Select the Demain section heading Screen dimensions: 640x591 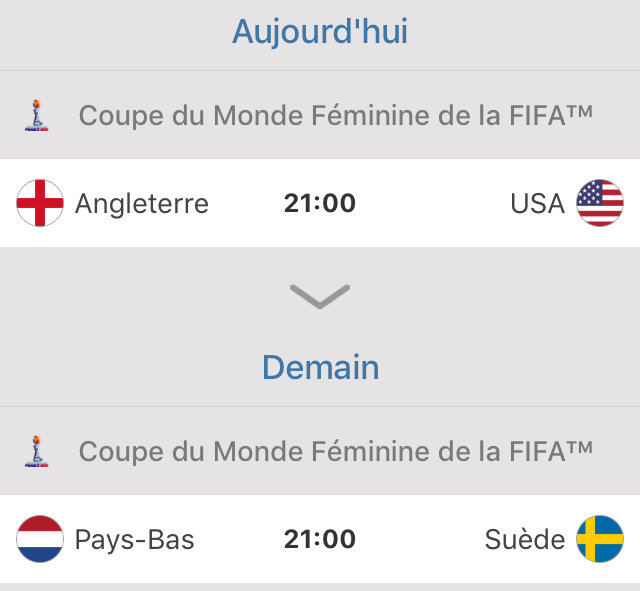point(320,367)
